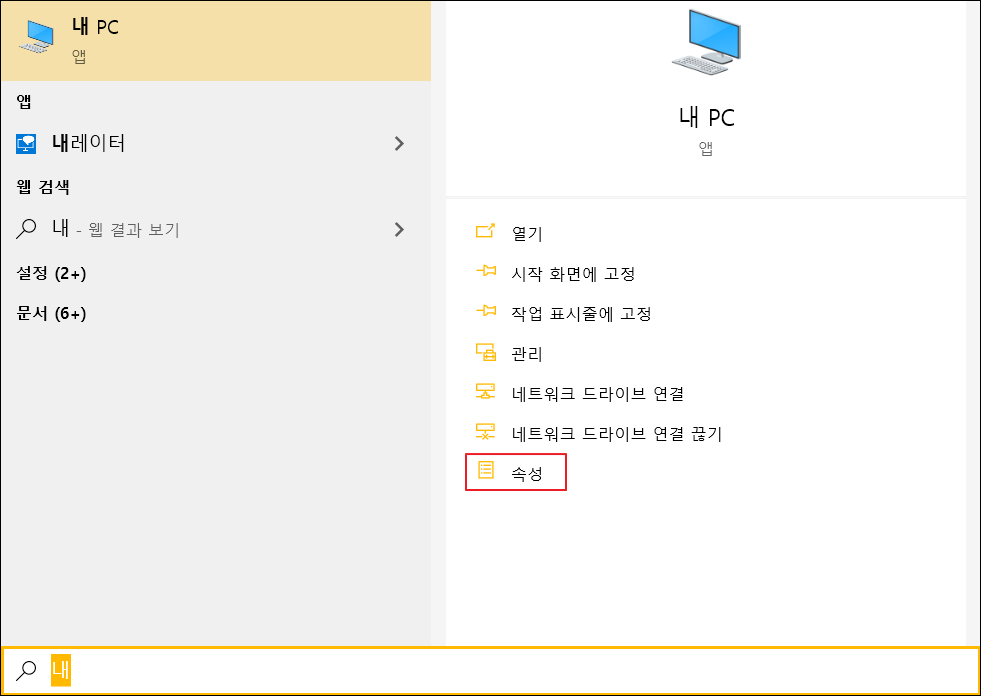Select the 내 PC best match result
The image size is (981, 696).
click(216, 41)
